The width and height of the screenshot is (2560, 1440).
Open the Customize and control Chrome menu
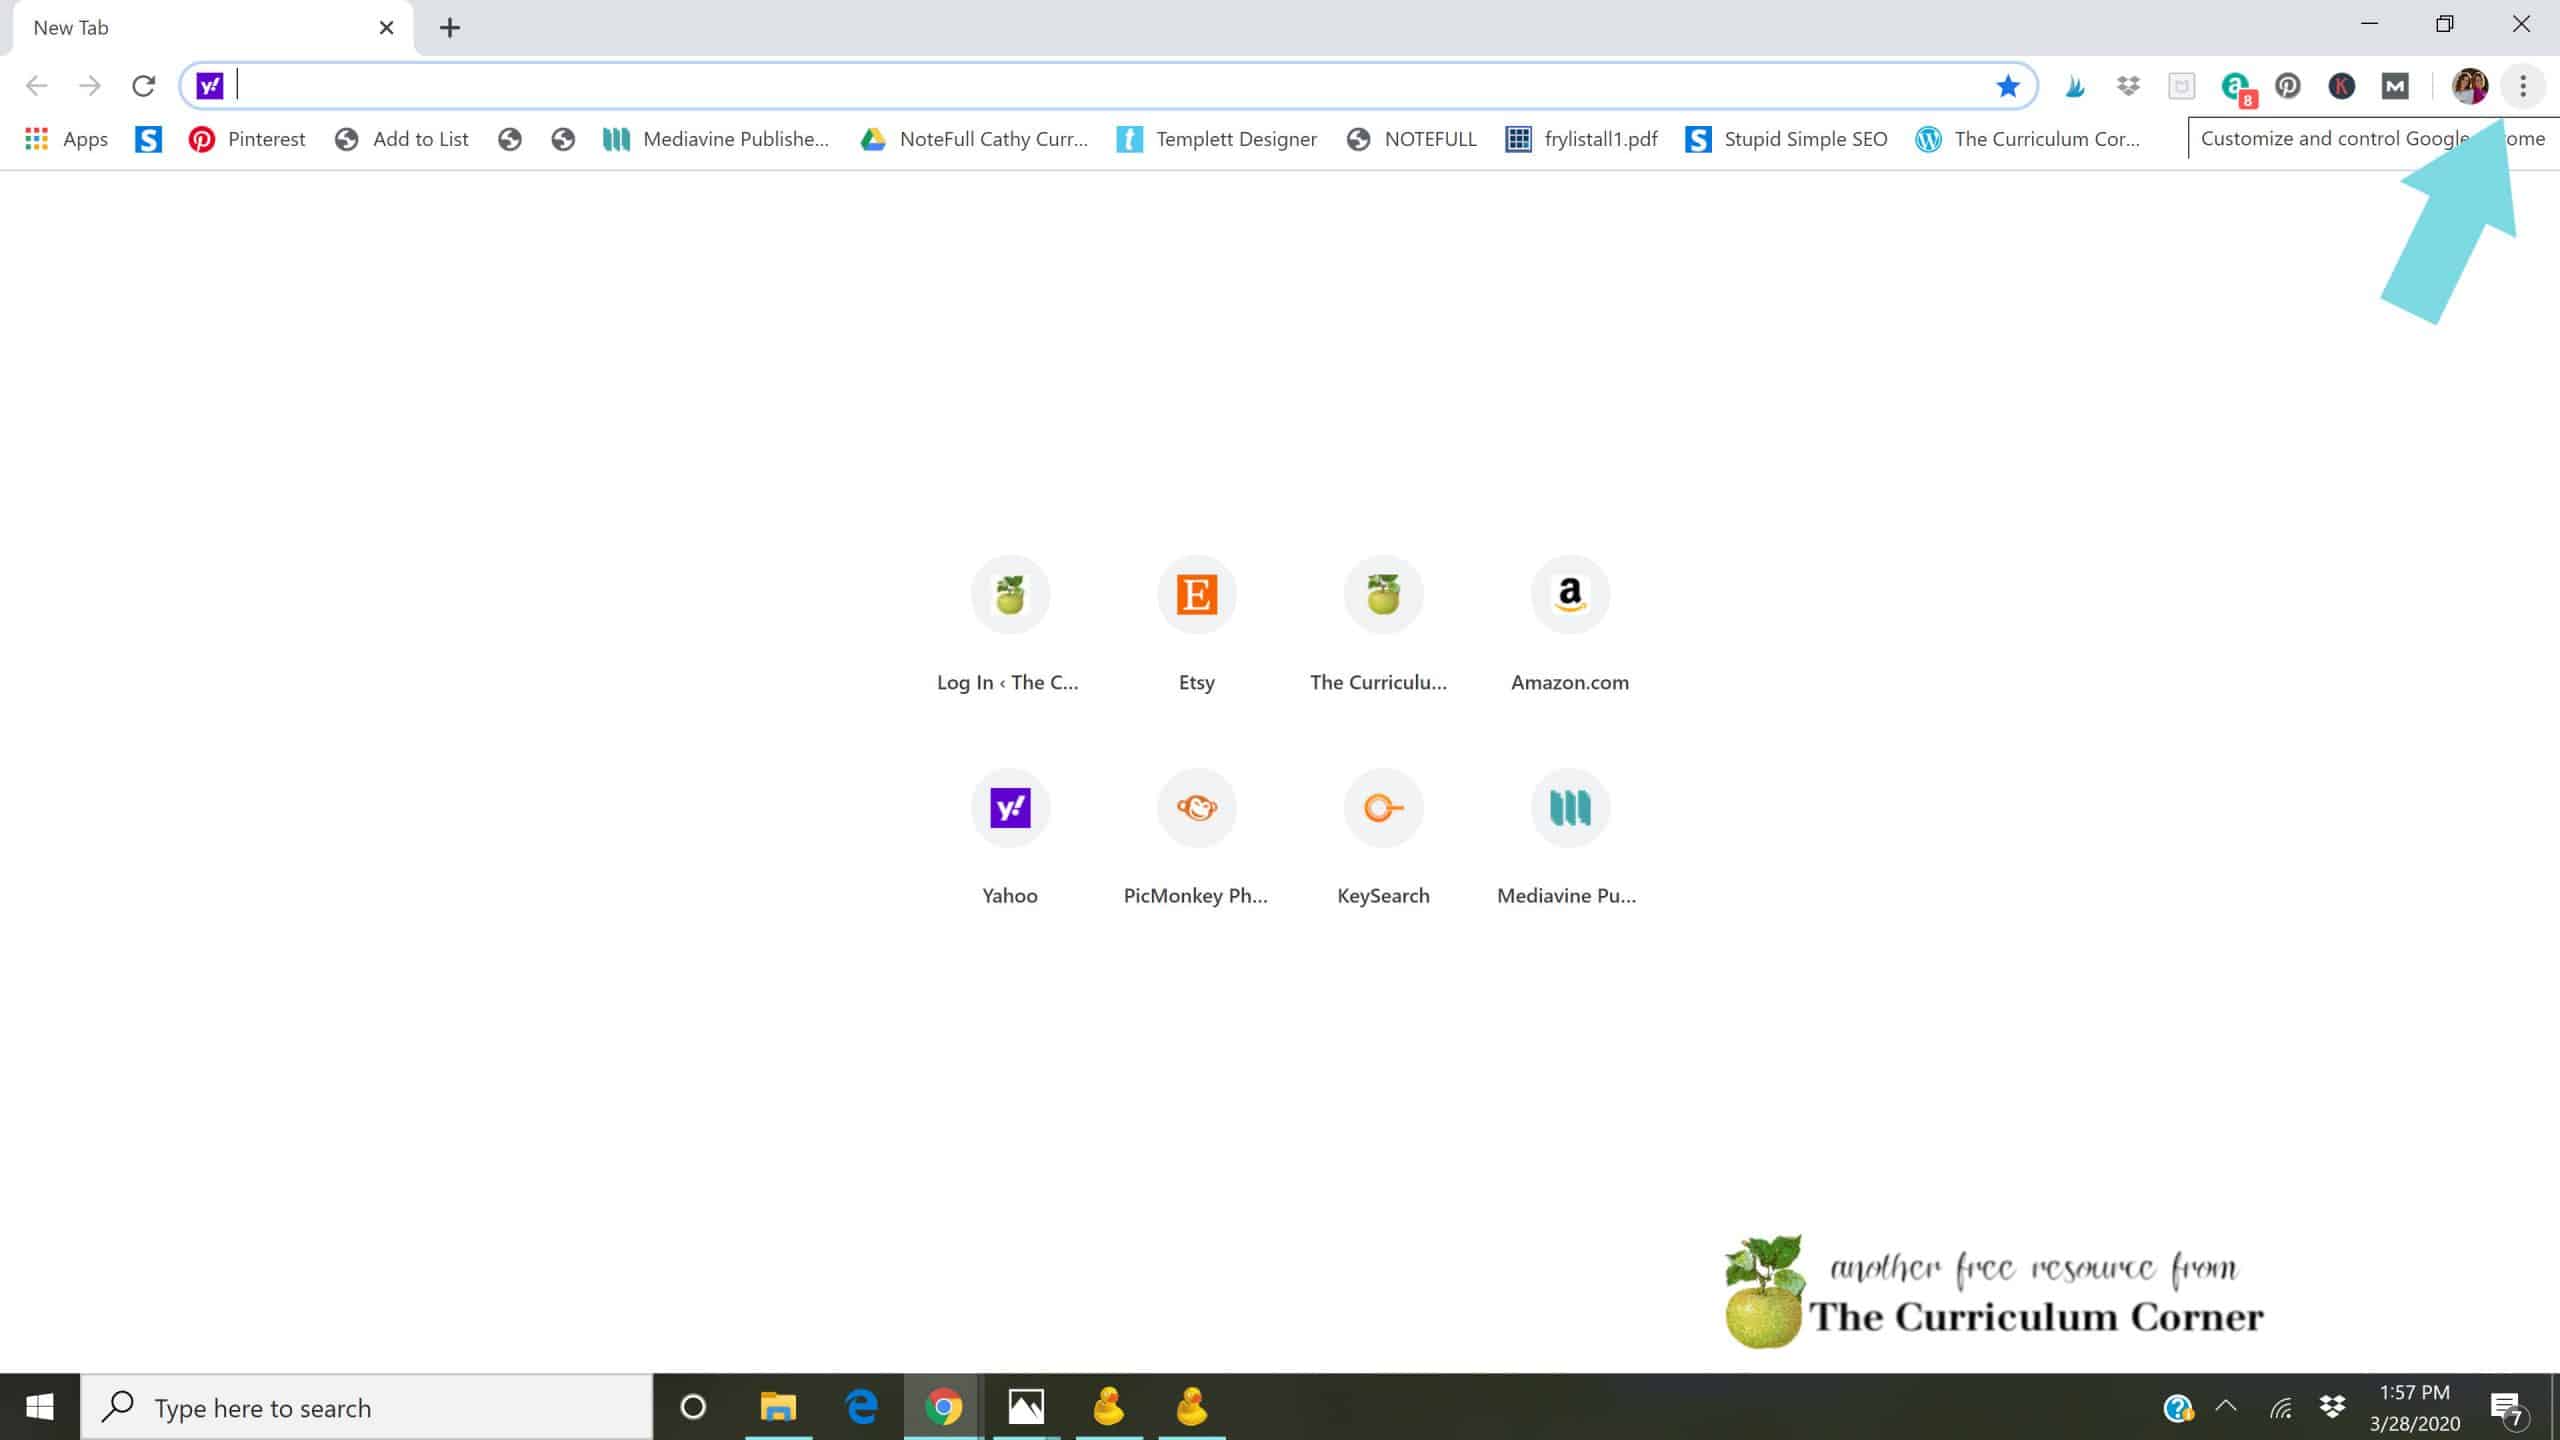click(x=2525, y=86)
